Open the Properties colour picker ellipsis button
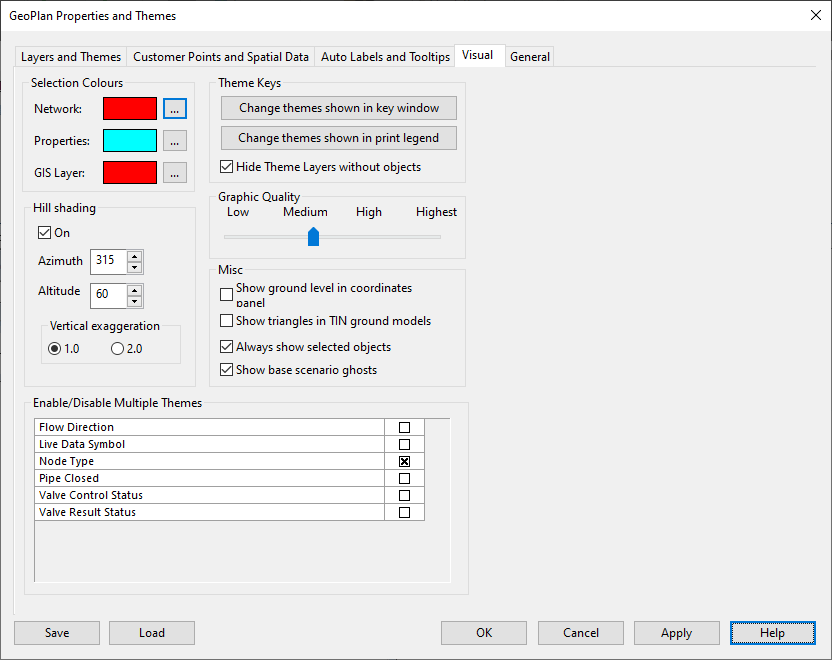The image size is (832, 660). click(175, 141)
